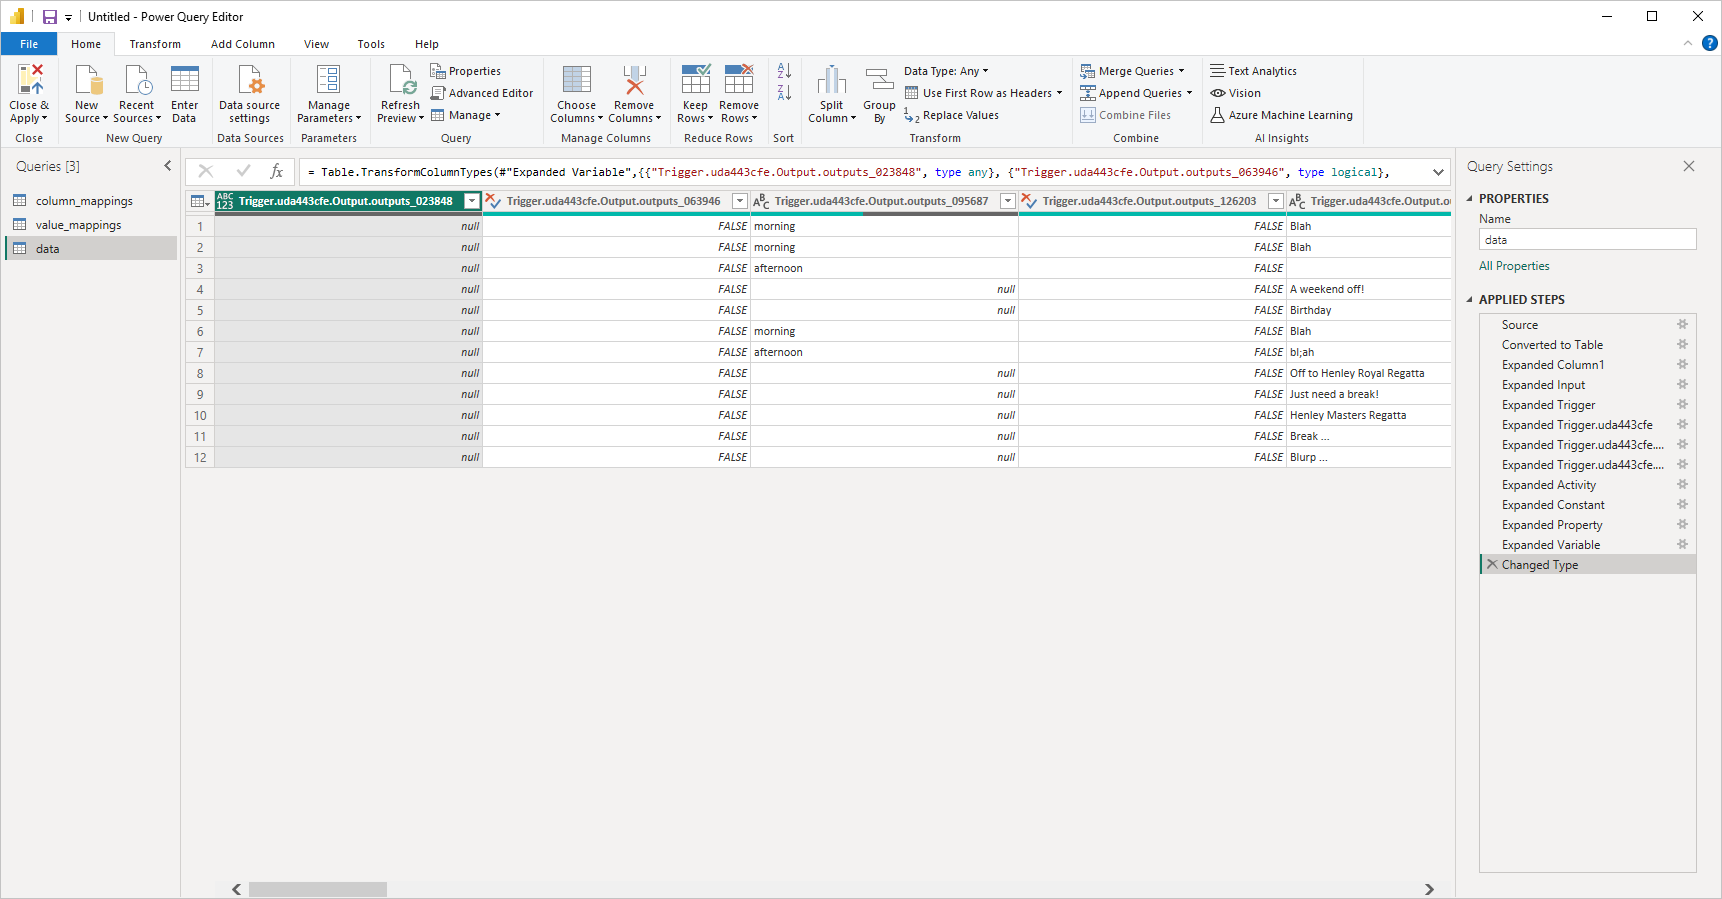Open filter dropdown for outputs_063946 column
This screenshot has width=1722, height=899.
740,201
